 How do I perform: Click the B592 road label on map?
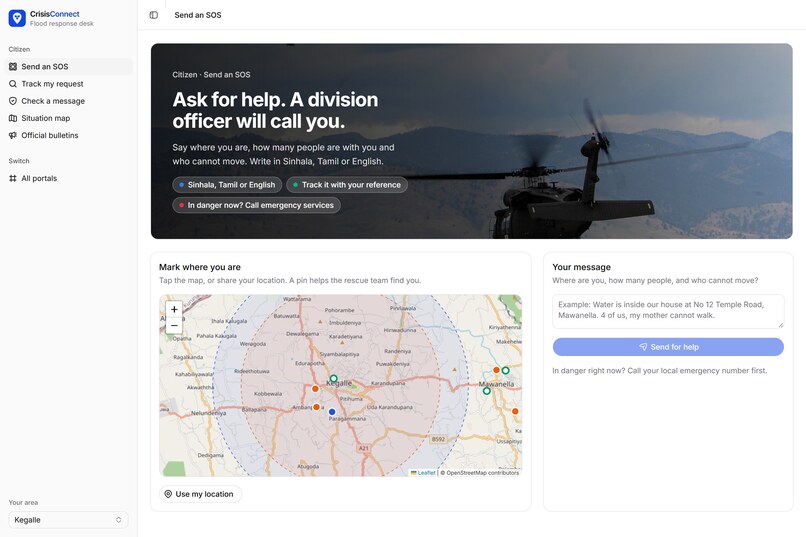click(438, 439)
